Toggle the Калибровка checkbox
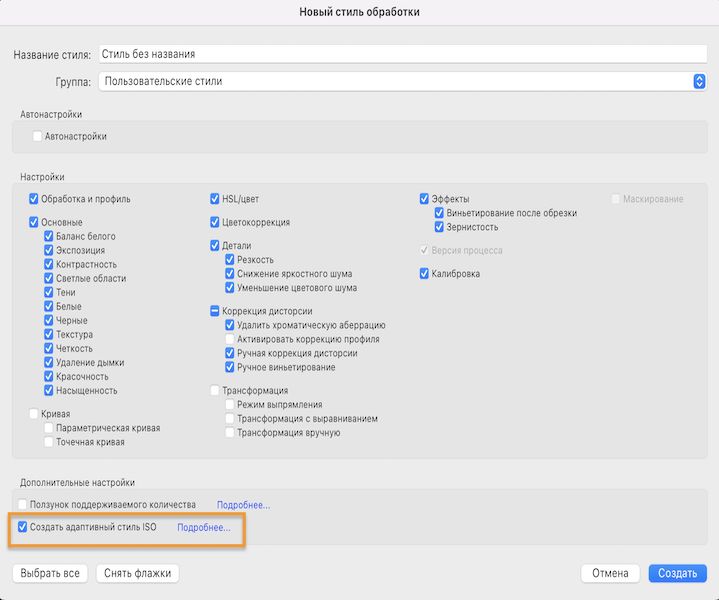The height and width of the screenshot is (600, 719). tap(425, 273)
